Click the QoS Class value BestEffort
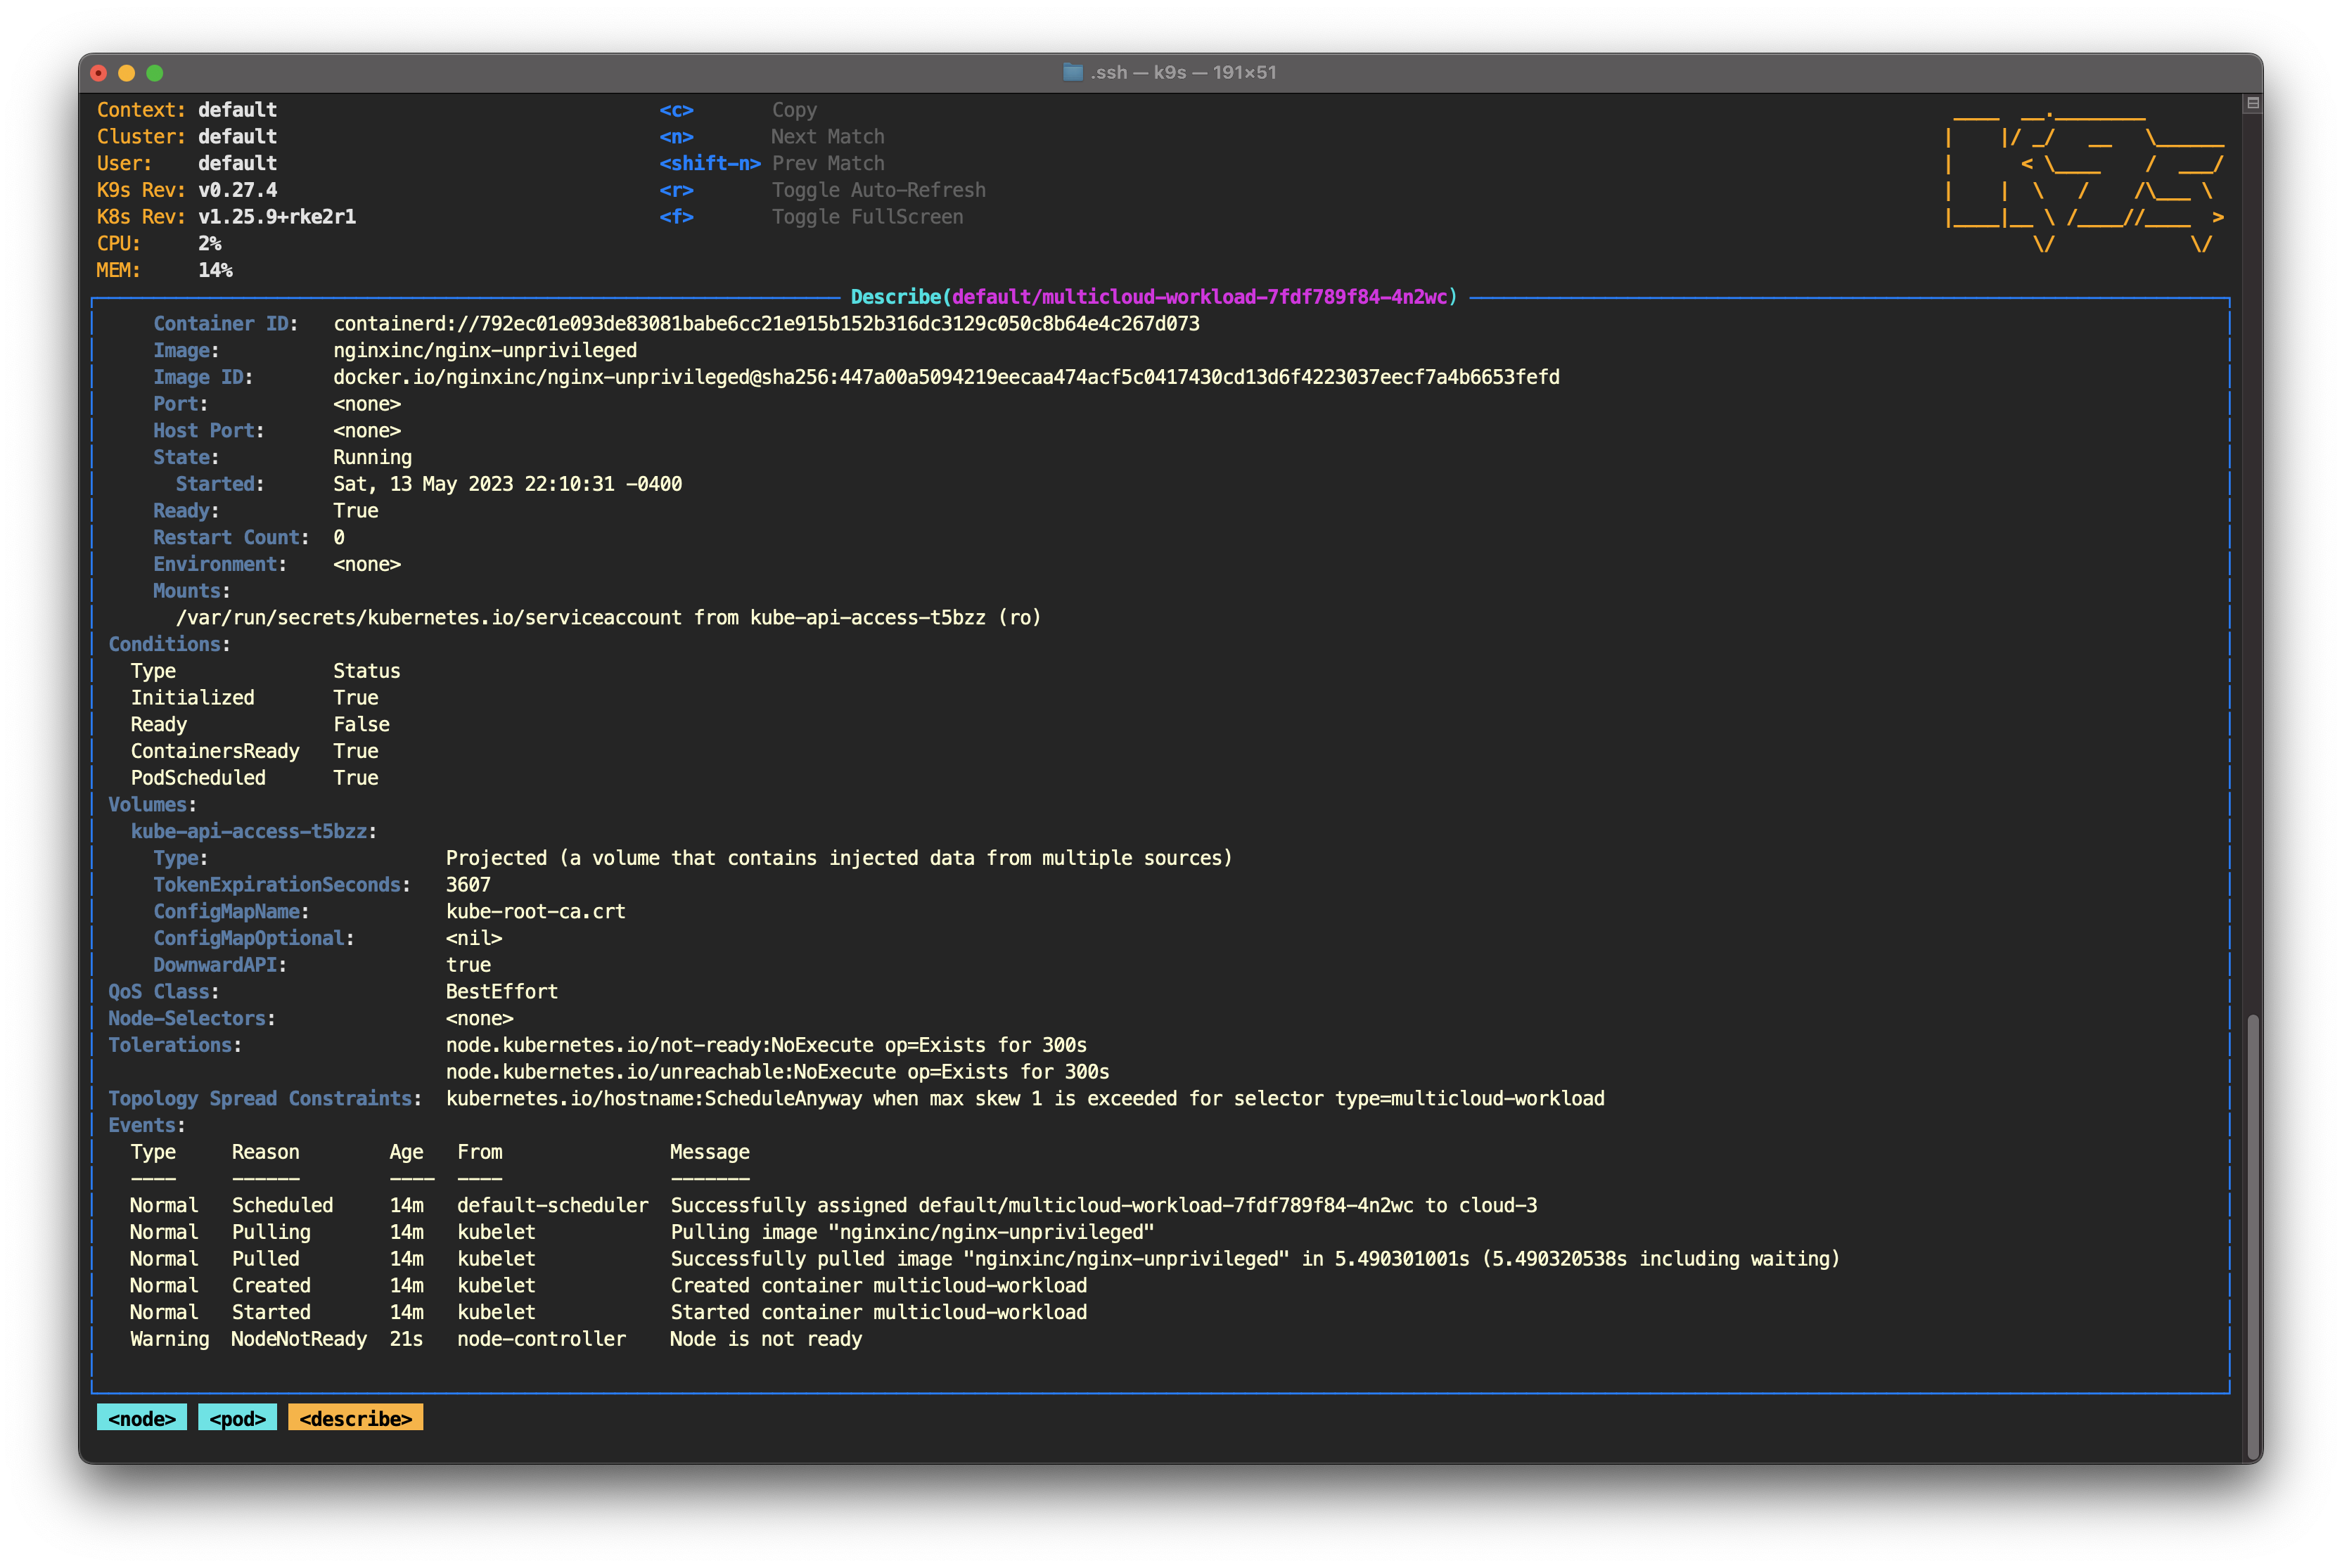Image resolution: width=2342 pixels, height=1568 pixels. 502,992
